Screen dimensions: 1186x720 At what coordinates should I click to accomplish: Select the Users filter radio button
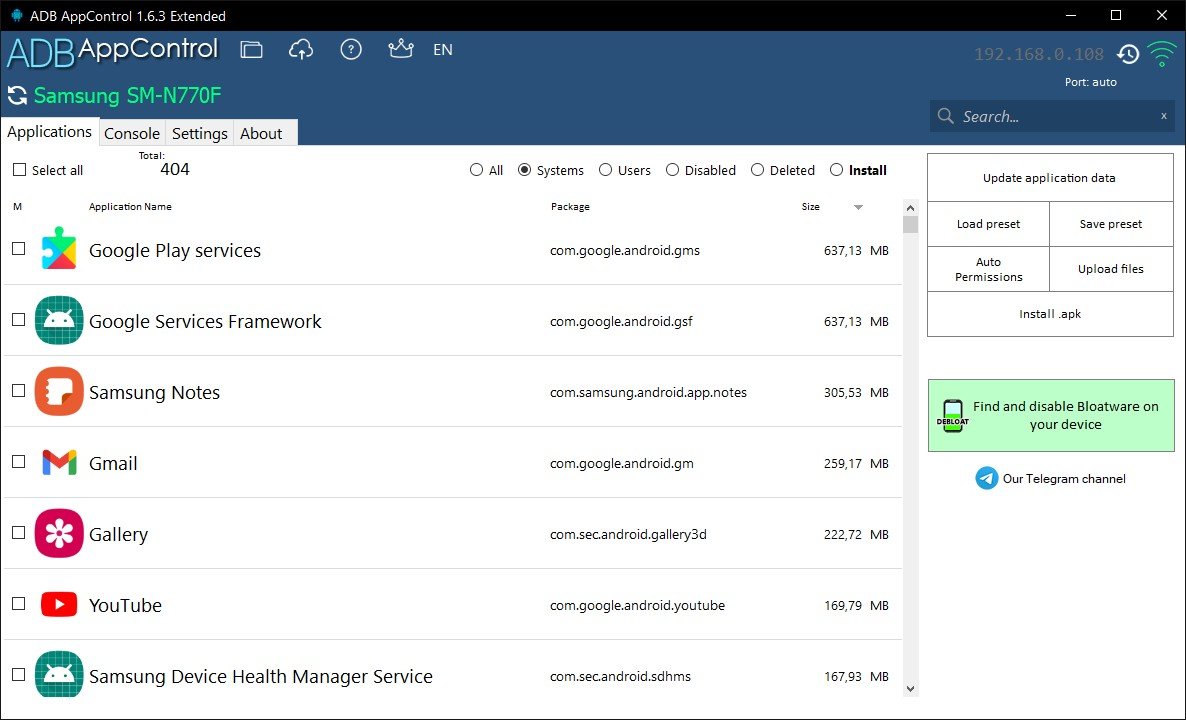[605, 170]
